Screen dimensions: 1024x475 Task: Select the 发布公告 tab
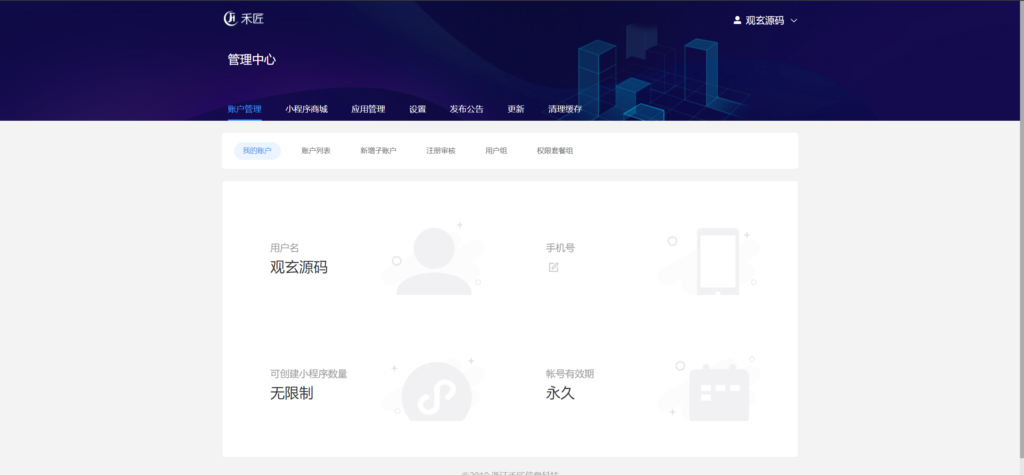(x=466, y=109)
